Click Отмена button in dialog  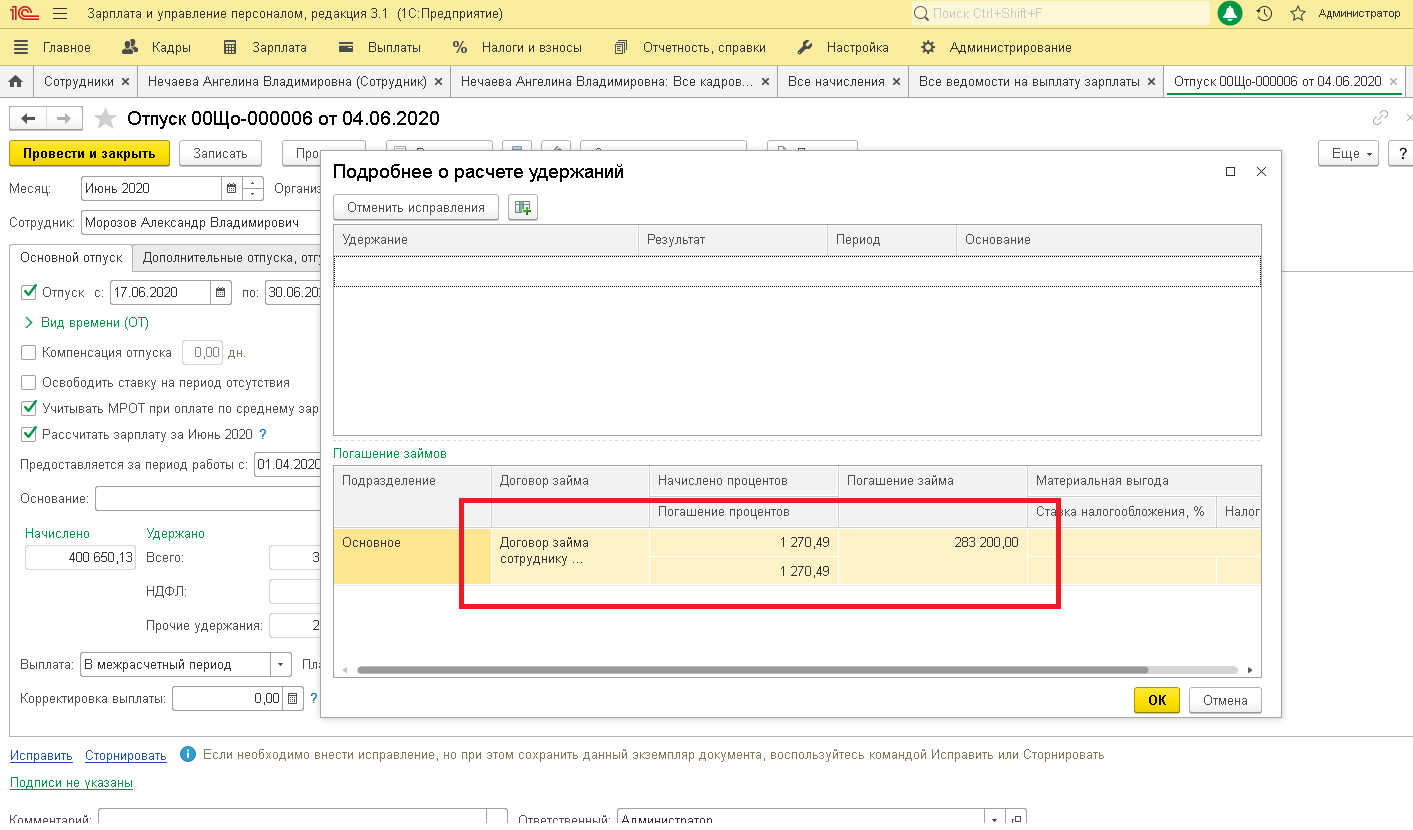[1225, 700]
